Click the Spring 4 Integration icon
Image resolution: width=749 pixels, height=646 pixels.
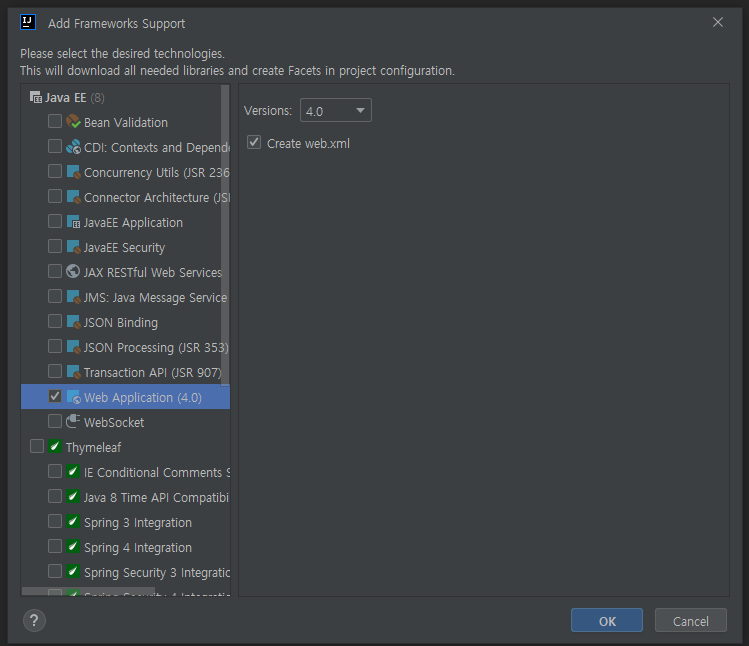(73, 547)
